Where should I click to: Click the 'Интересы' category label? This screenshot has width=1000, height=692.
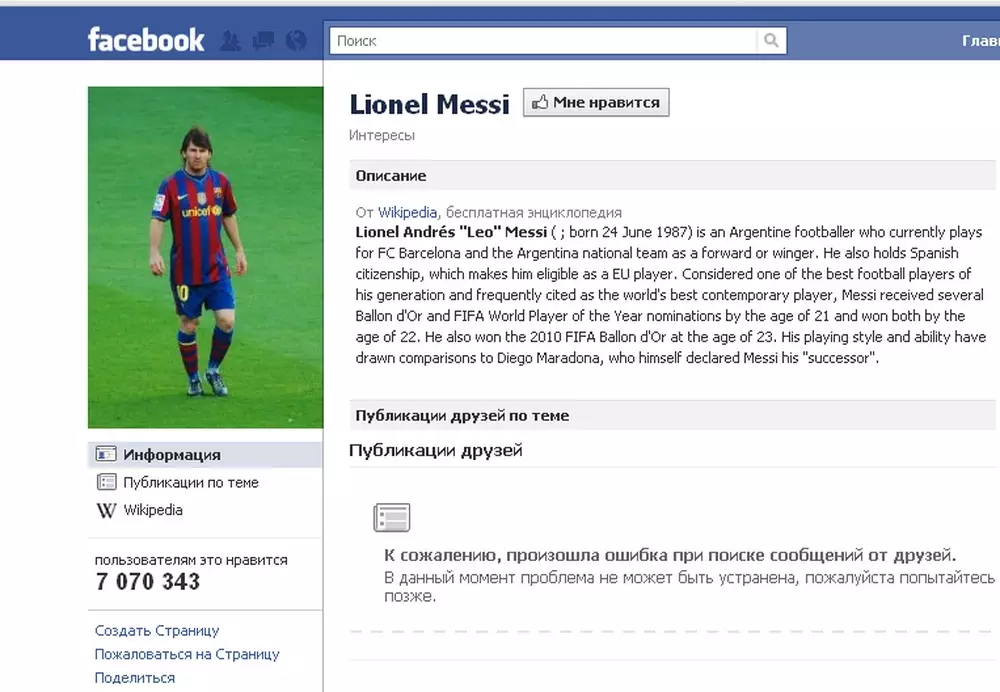coord(382,135)
